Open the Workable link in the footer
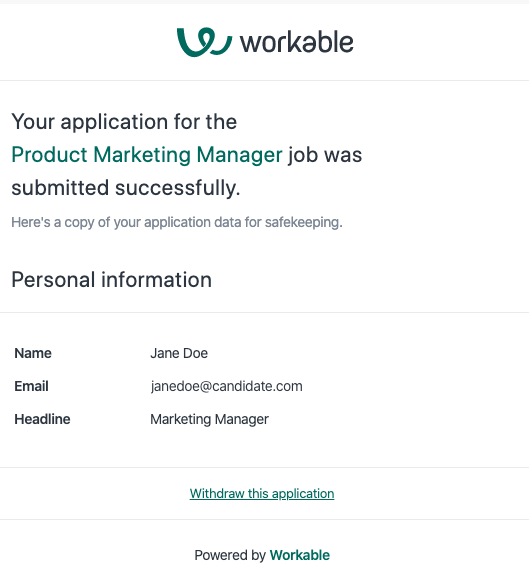Viewport: 529px width, 583px height. pyautogui.click(x=300, y=555)
